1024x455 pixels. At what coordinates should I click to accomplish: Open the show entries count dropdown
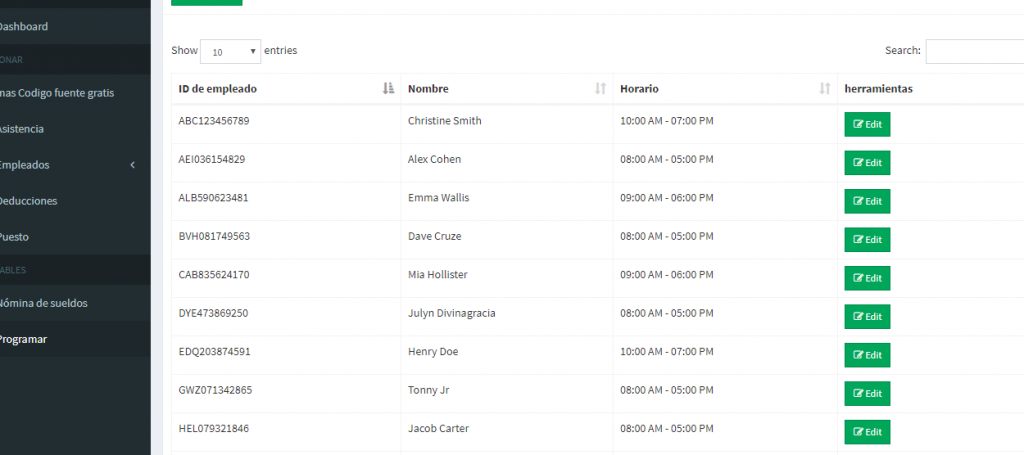click(230, 51)
